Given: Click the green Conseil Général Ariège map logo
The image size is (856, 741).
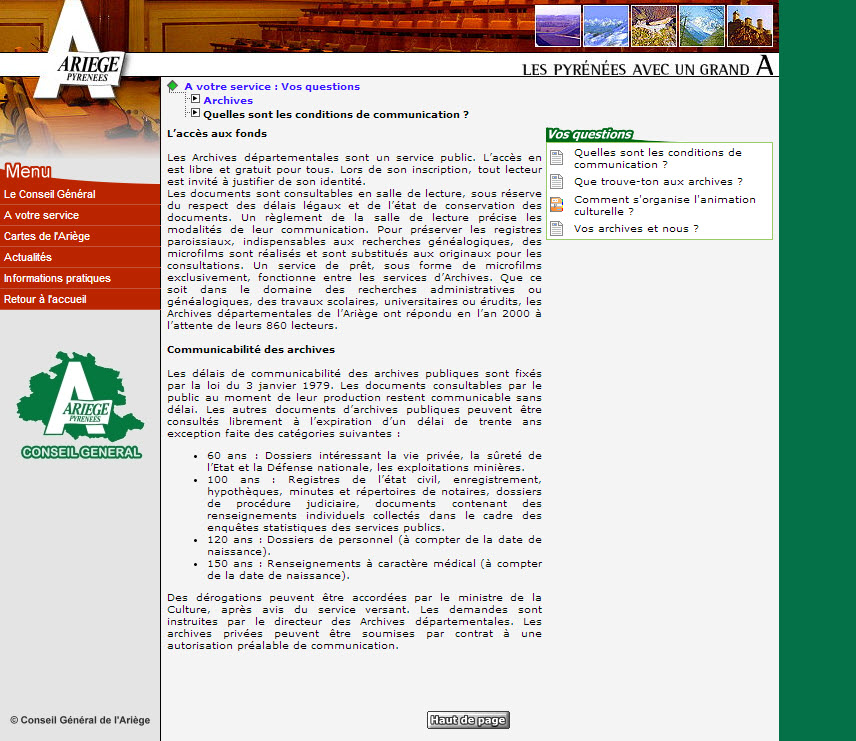Looking at the screenshot, I should click(x=81, y=405).
